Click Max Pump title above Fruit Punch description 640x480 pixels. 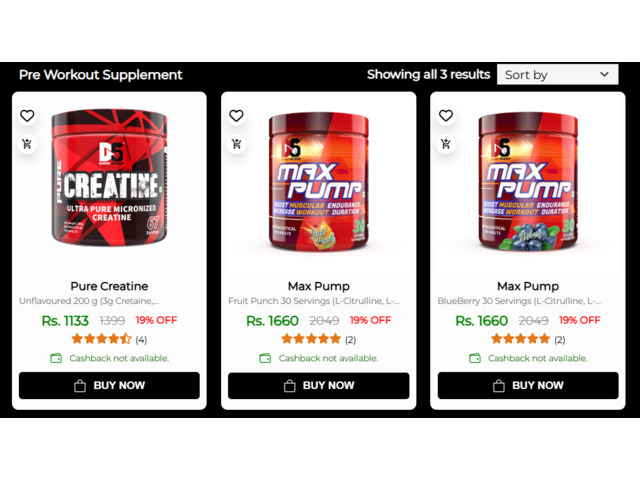point(319,286)
